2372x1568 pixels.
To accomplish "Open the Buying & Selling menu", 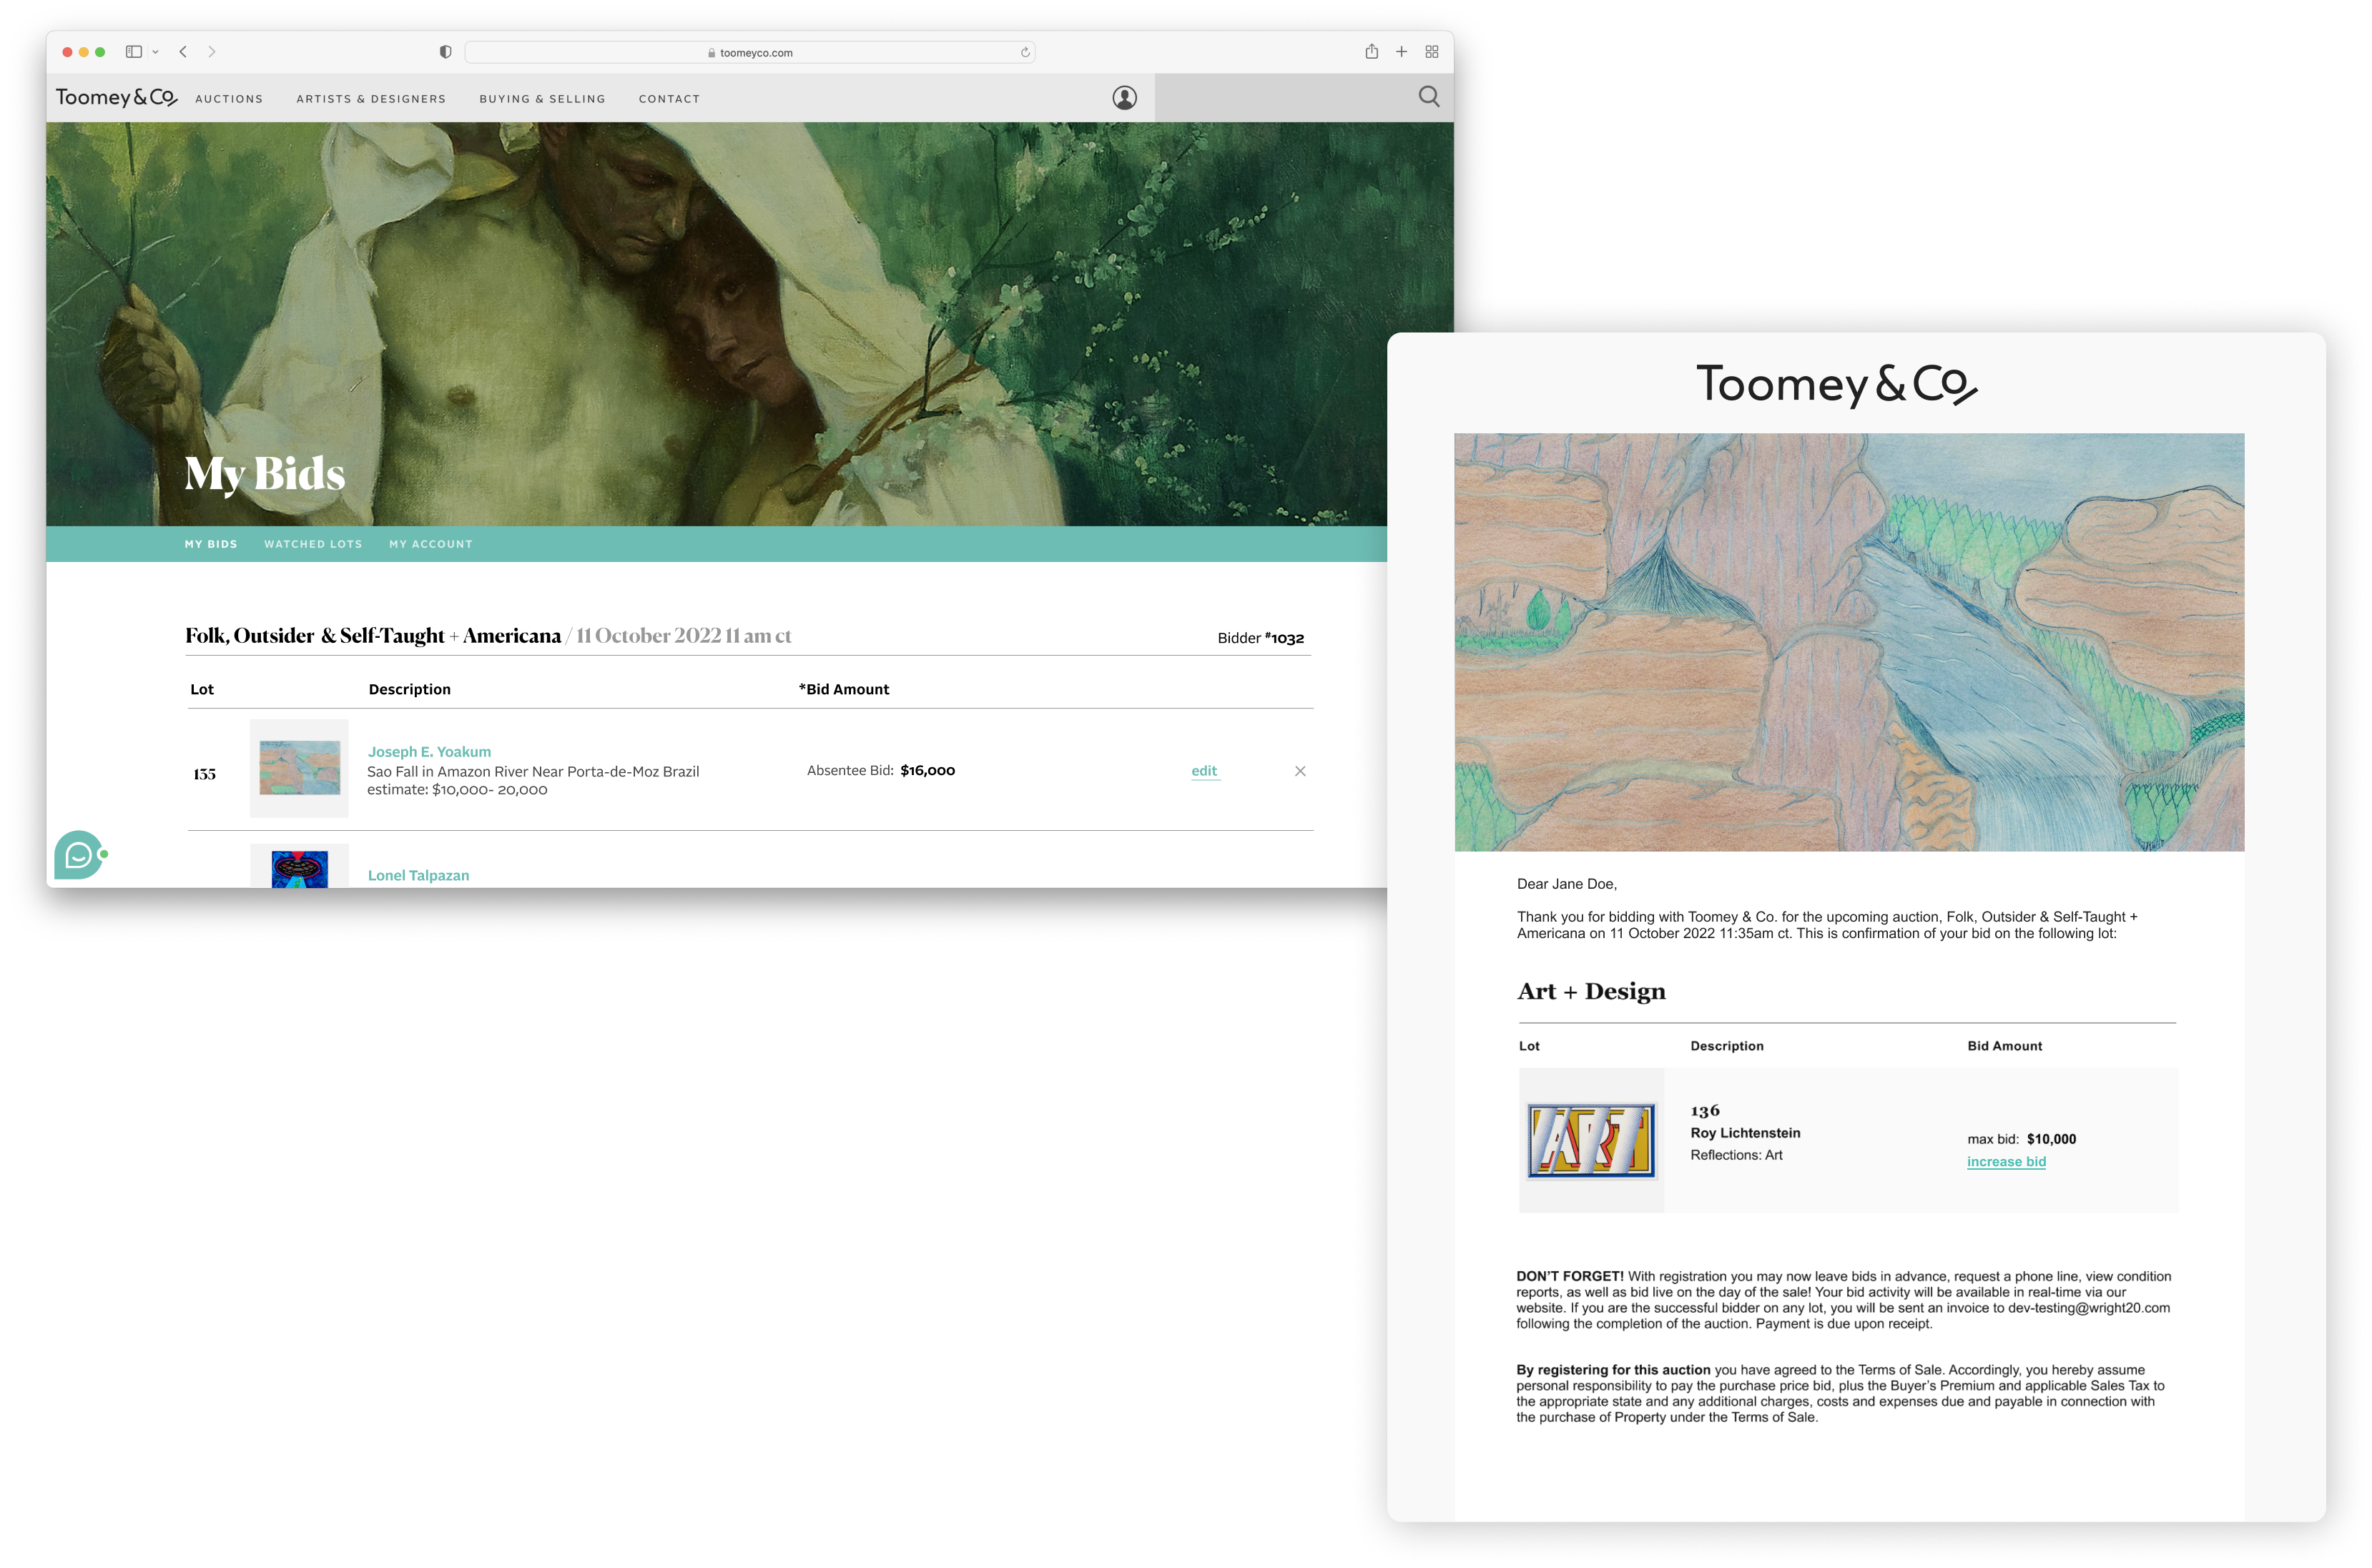I will click(x=542, y=99).
